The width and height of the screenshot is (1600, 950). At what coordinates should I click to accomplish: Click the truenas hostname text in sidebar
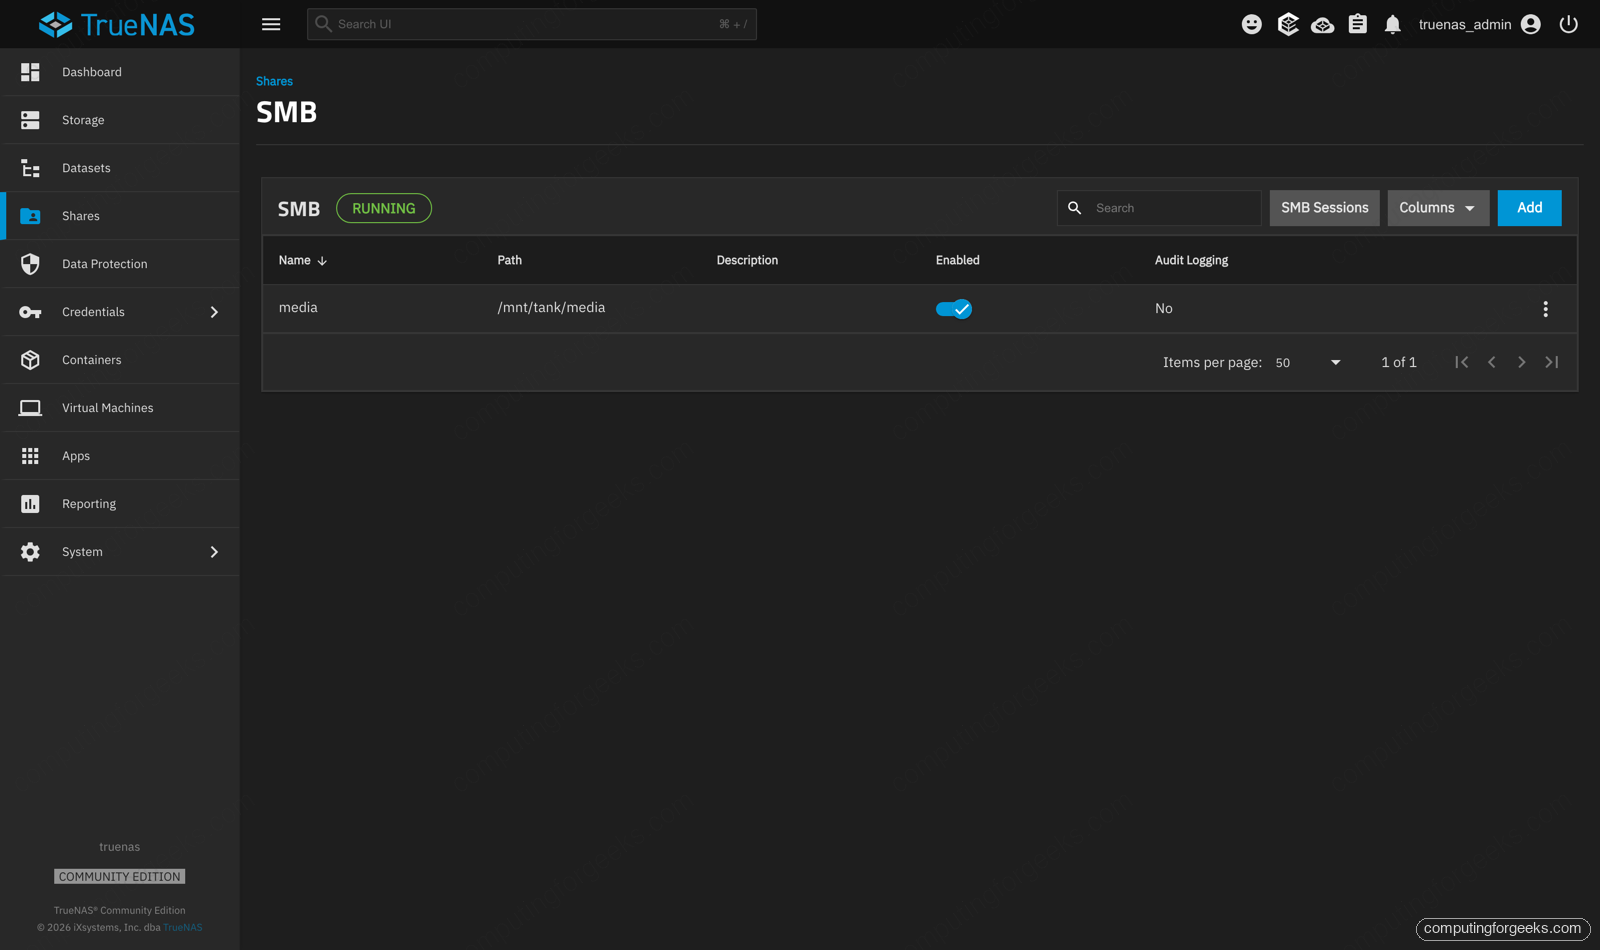[x=119, y=847]
